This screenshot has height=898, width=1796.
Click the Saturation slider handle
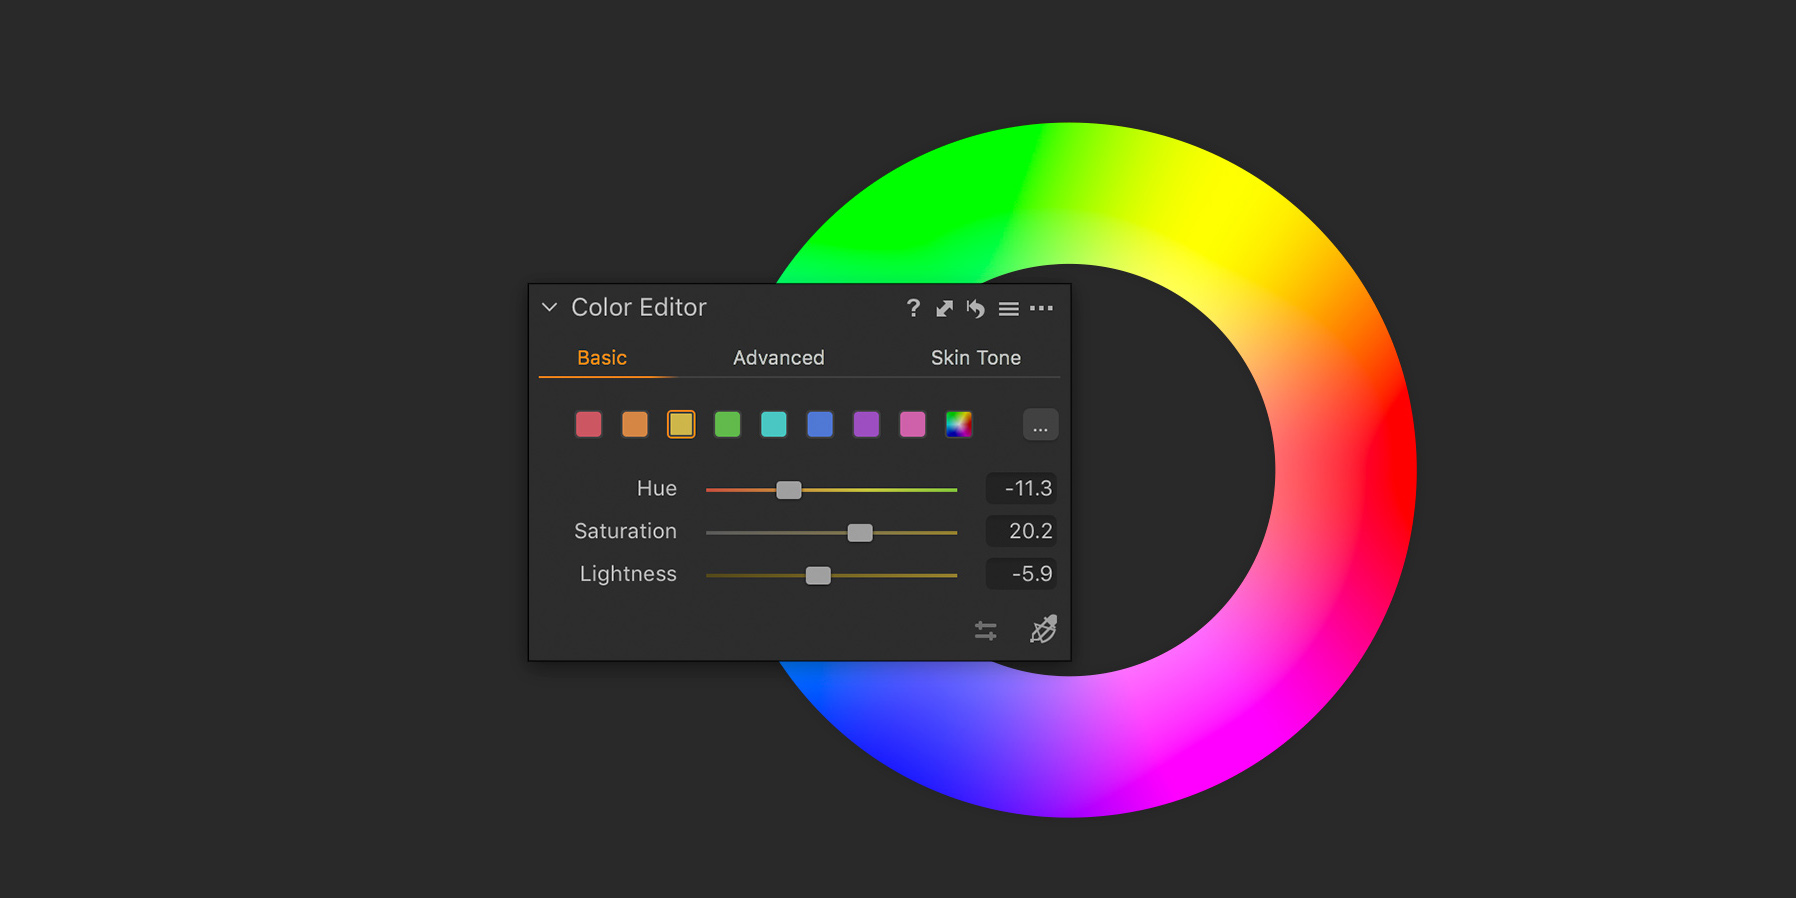(860, 533)
